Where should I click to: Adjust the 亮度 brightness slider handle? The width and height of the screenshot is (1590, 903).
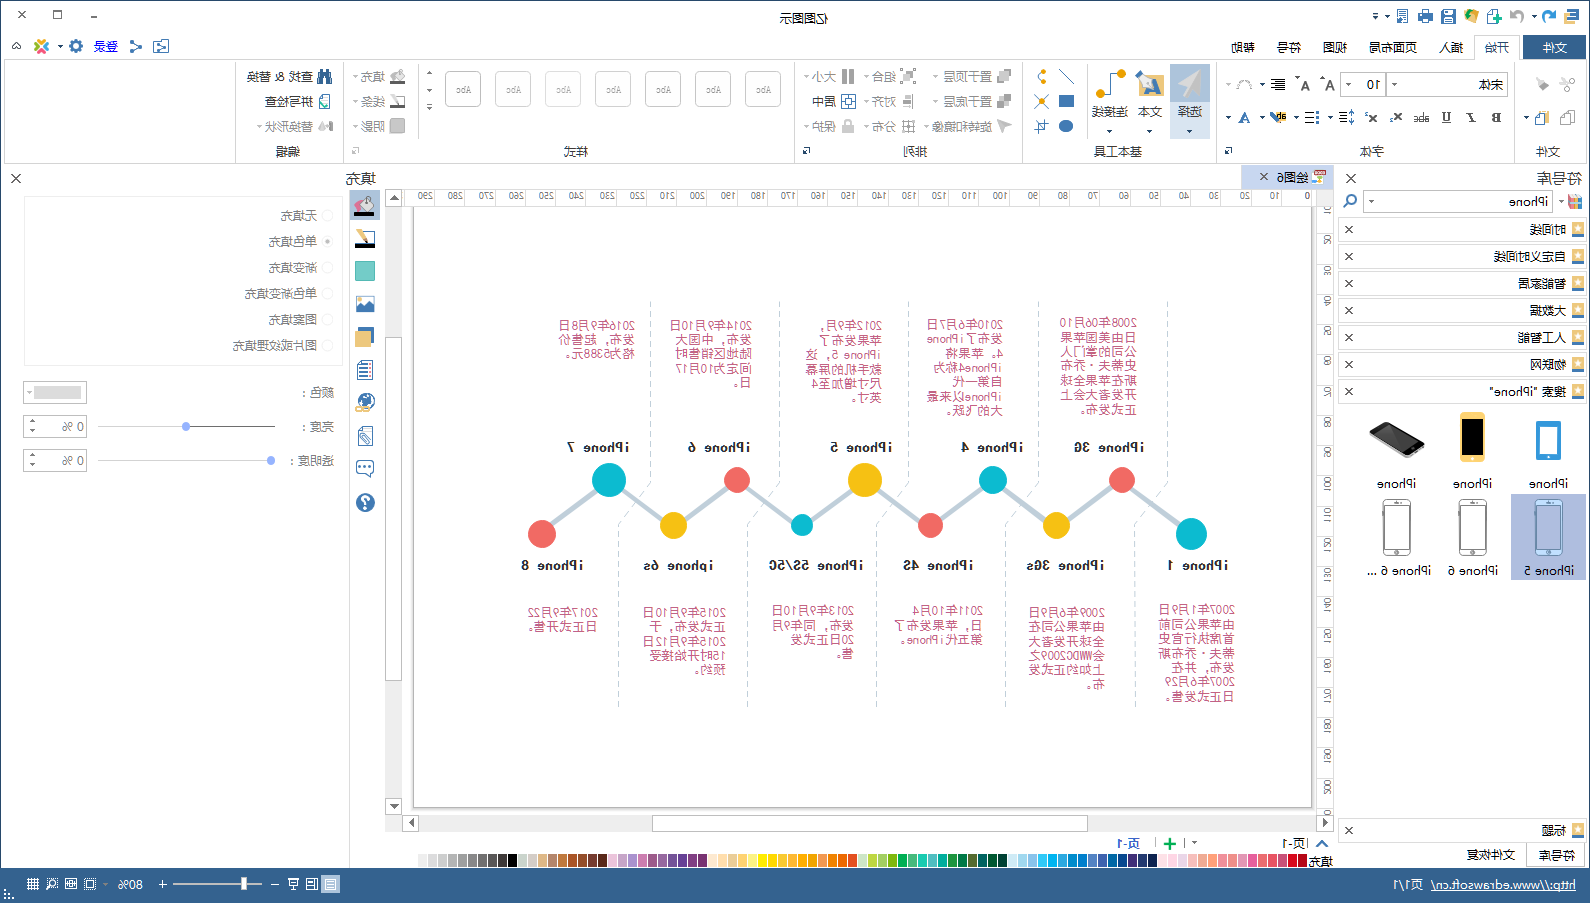coord(186,426)
